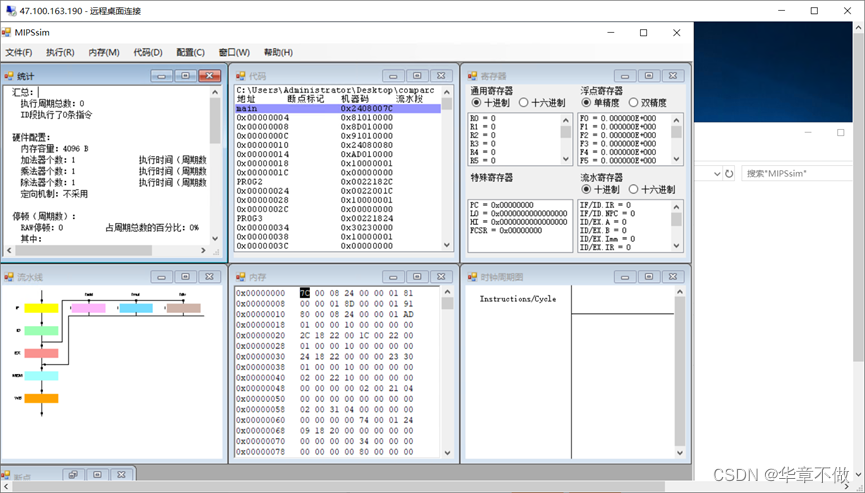Image resolution: width=865 pixels, height=493 pixels.
Task: Click the F0 floating register entry
Action: click(618, 118)
